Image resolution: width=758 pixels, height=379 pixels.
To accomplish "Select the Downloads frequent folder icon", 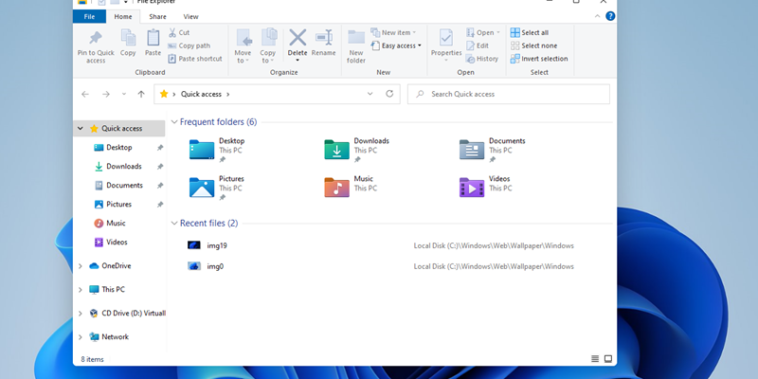I will [336, 149].
